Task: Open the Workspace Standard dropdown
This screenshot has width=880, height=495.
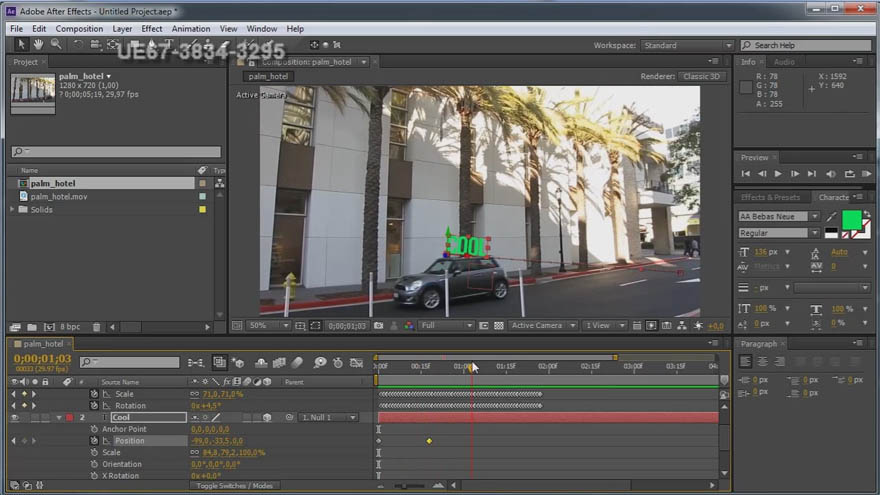Action: pyautogui.click(x=688, y=45)
